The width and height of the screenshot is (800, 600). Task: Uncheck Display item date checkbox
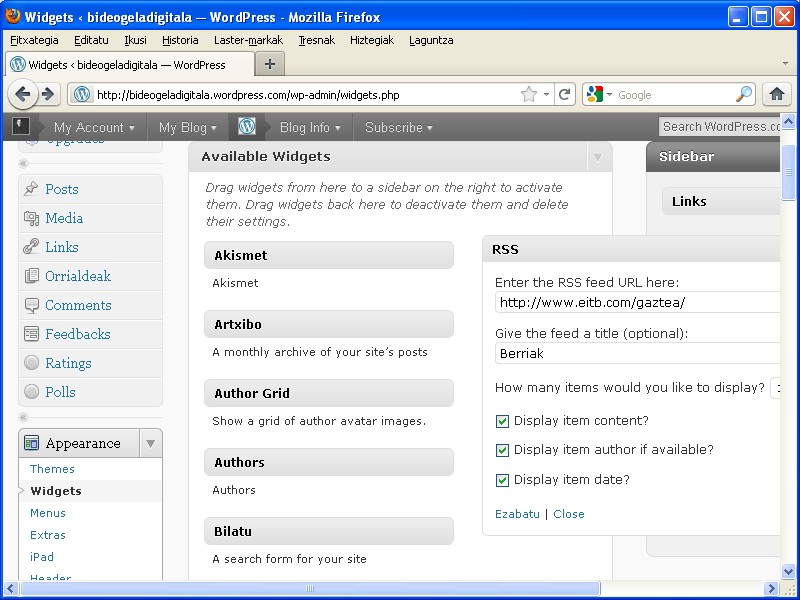click(x=502, y=480)
